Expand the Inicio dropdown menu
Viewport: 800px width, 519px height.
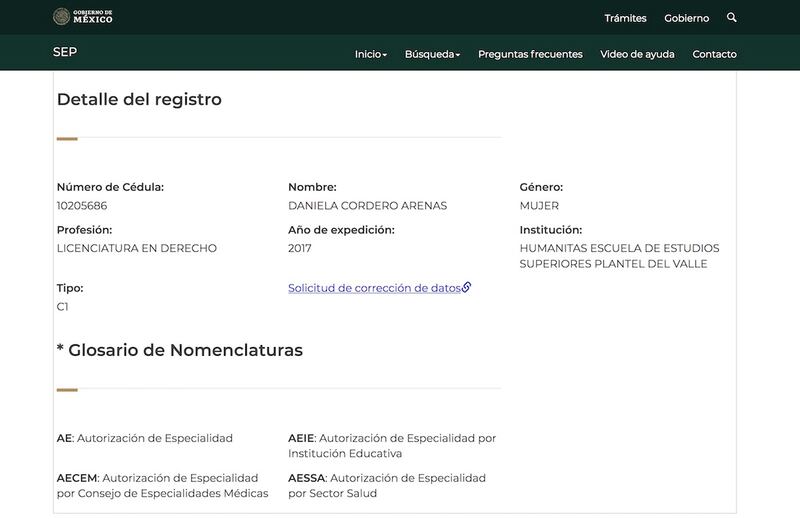(371, 54)
